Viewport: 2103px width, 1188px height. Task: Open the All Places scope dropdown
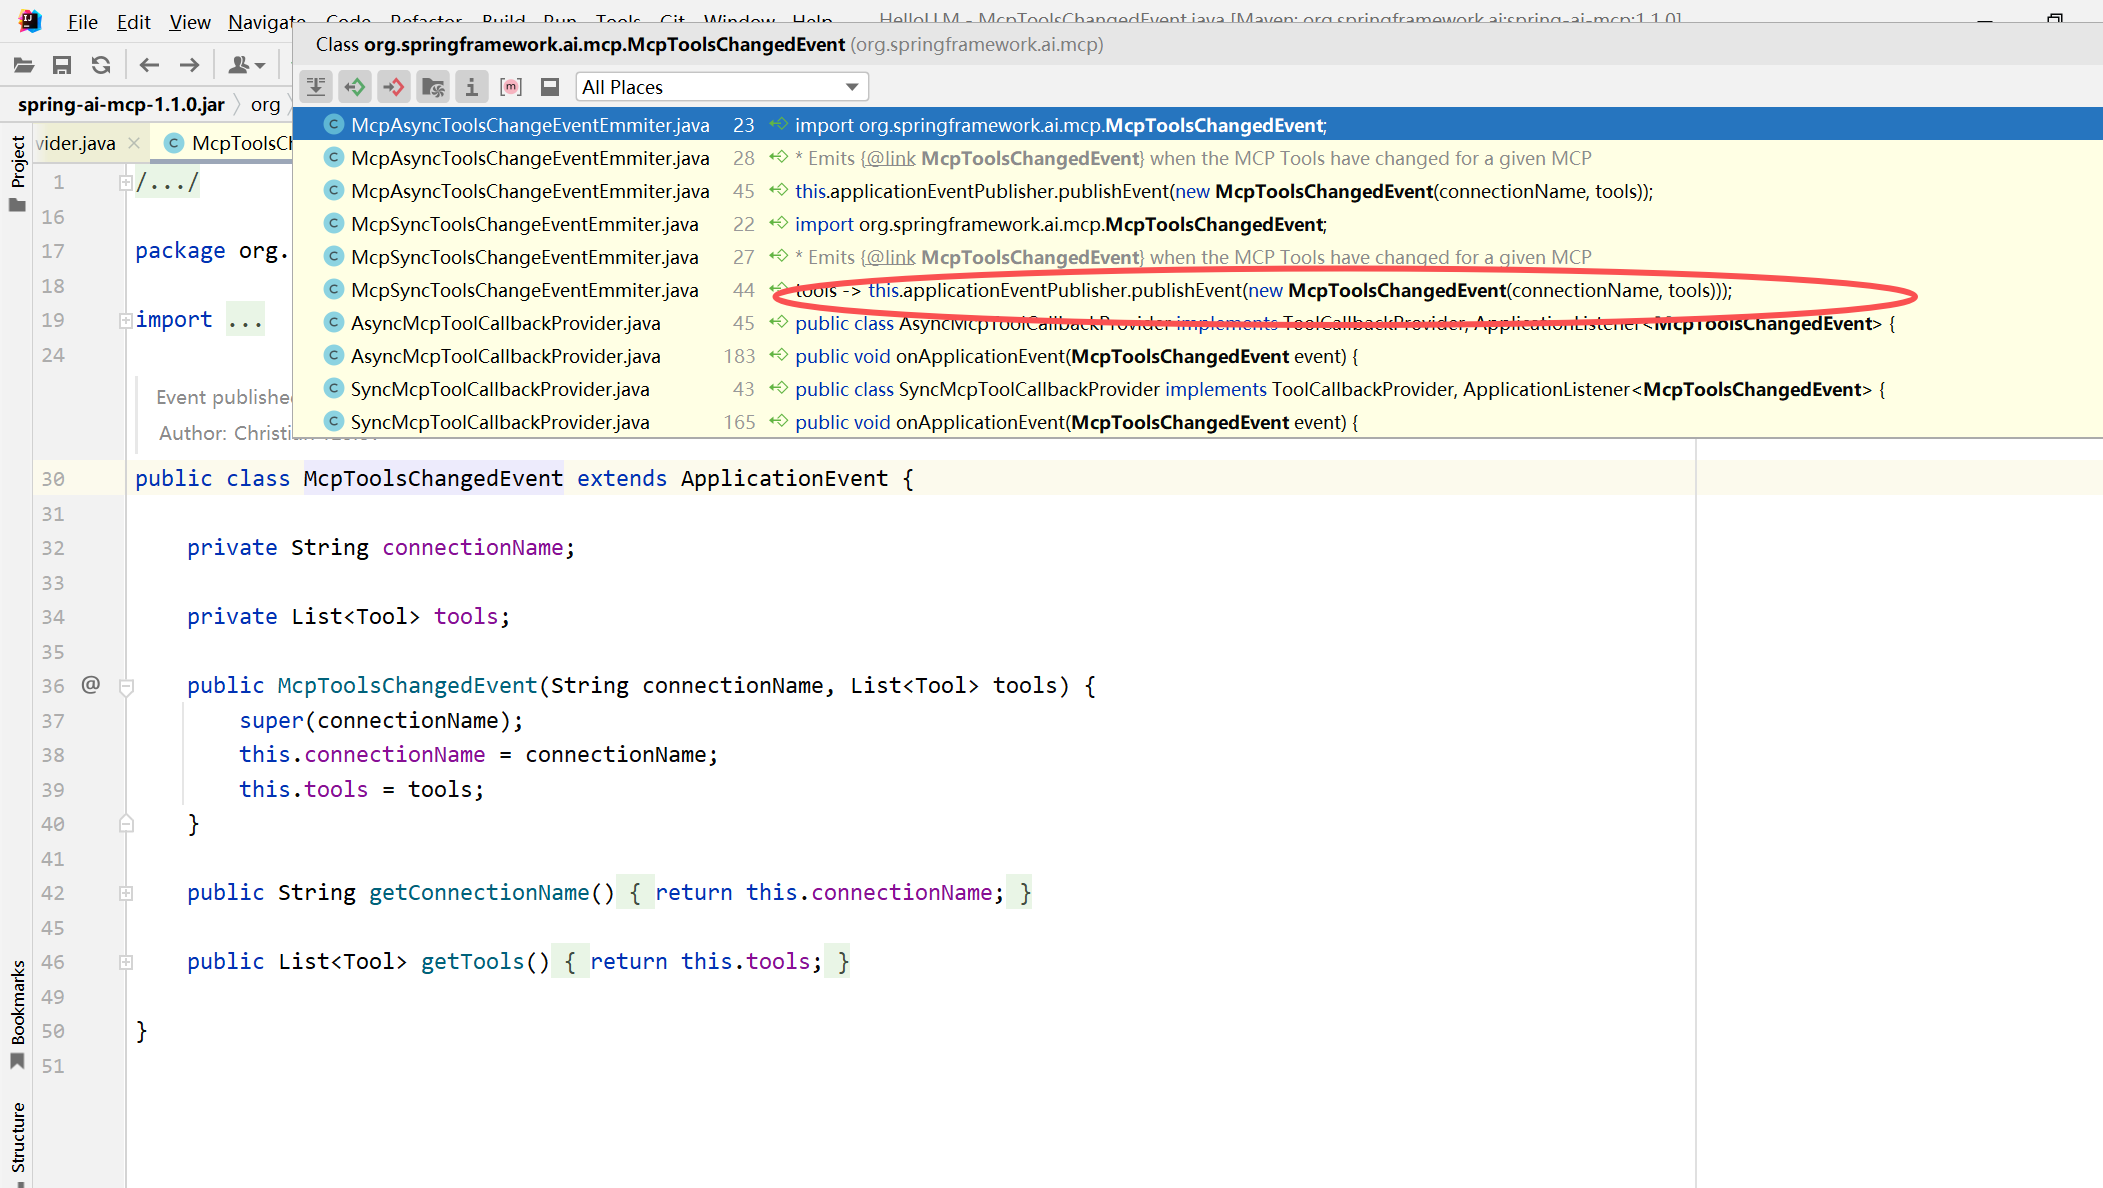tap(721, 87)
